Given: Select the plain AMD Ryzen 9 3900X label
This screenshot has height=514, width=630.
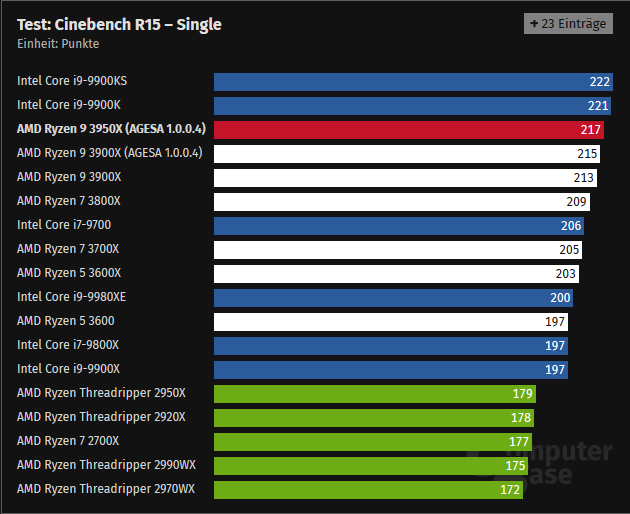Looking at the screenshot, I should [69, 177].
